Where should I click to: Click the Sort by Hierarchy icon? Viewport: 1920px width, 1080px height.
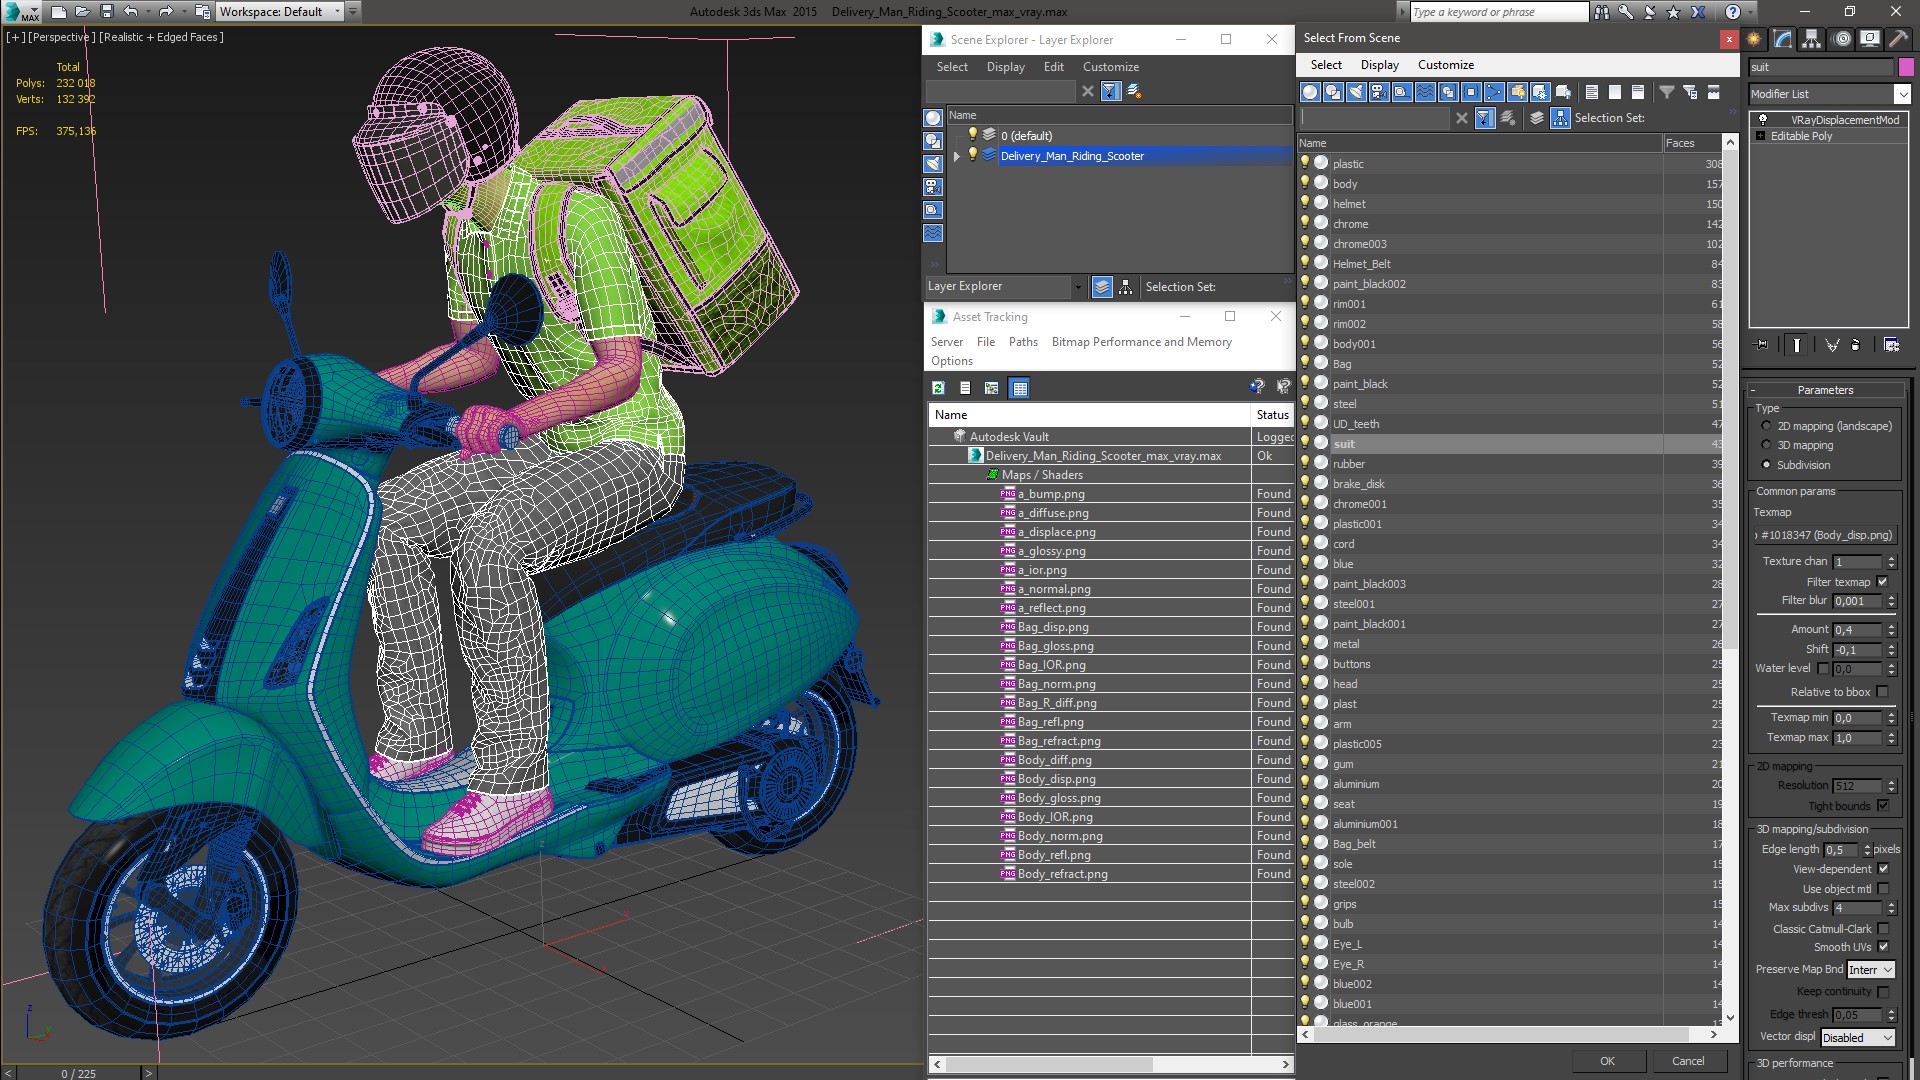click(x=1560, y=118)
